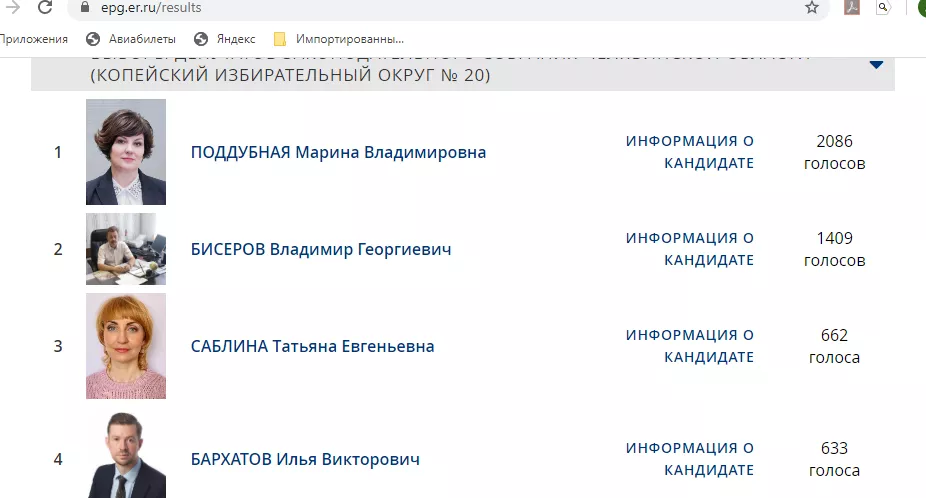Click the photo of Бархатов Илья Викторович
The image size is (926, 498).
click(126, 455)
